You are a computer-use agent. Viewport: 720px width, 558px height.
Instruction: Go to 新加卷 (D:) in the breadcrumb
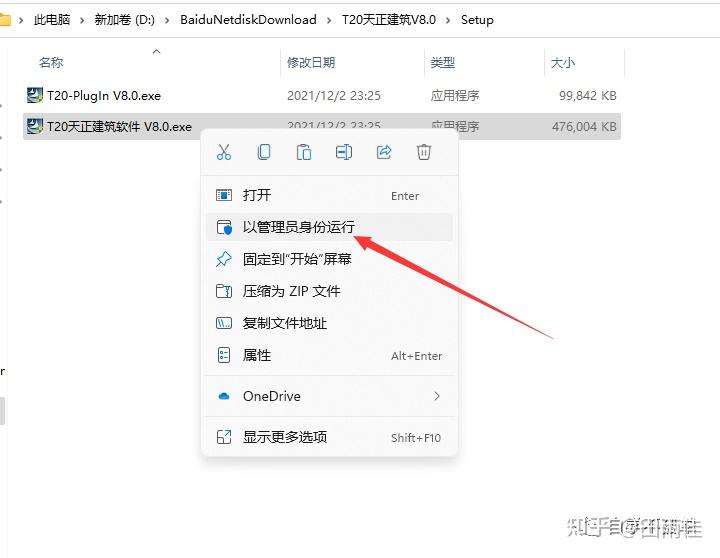[x=124, y=19]
